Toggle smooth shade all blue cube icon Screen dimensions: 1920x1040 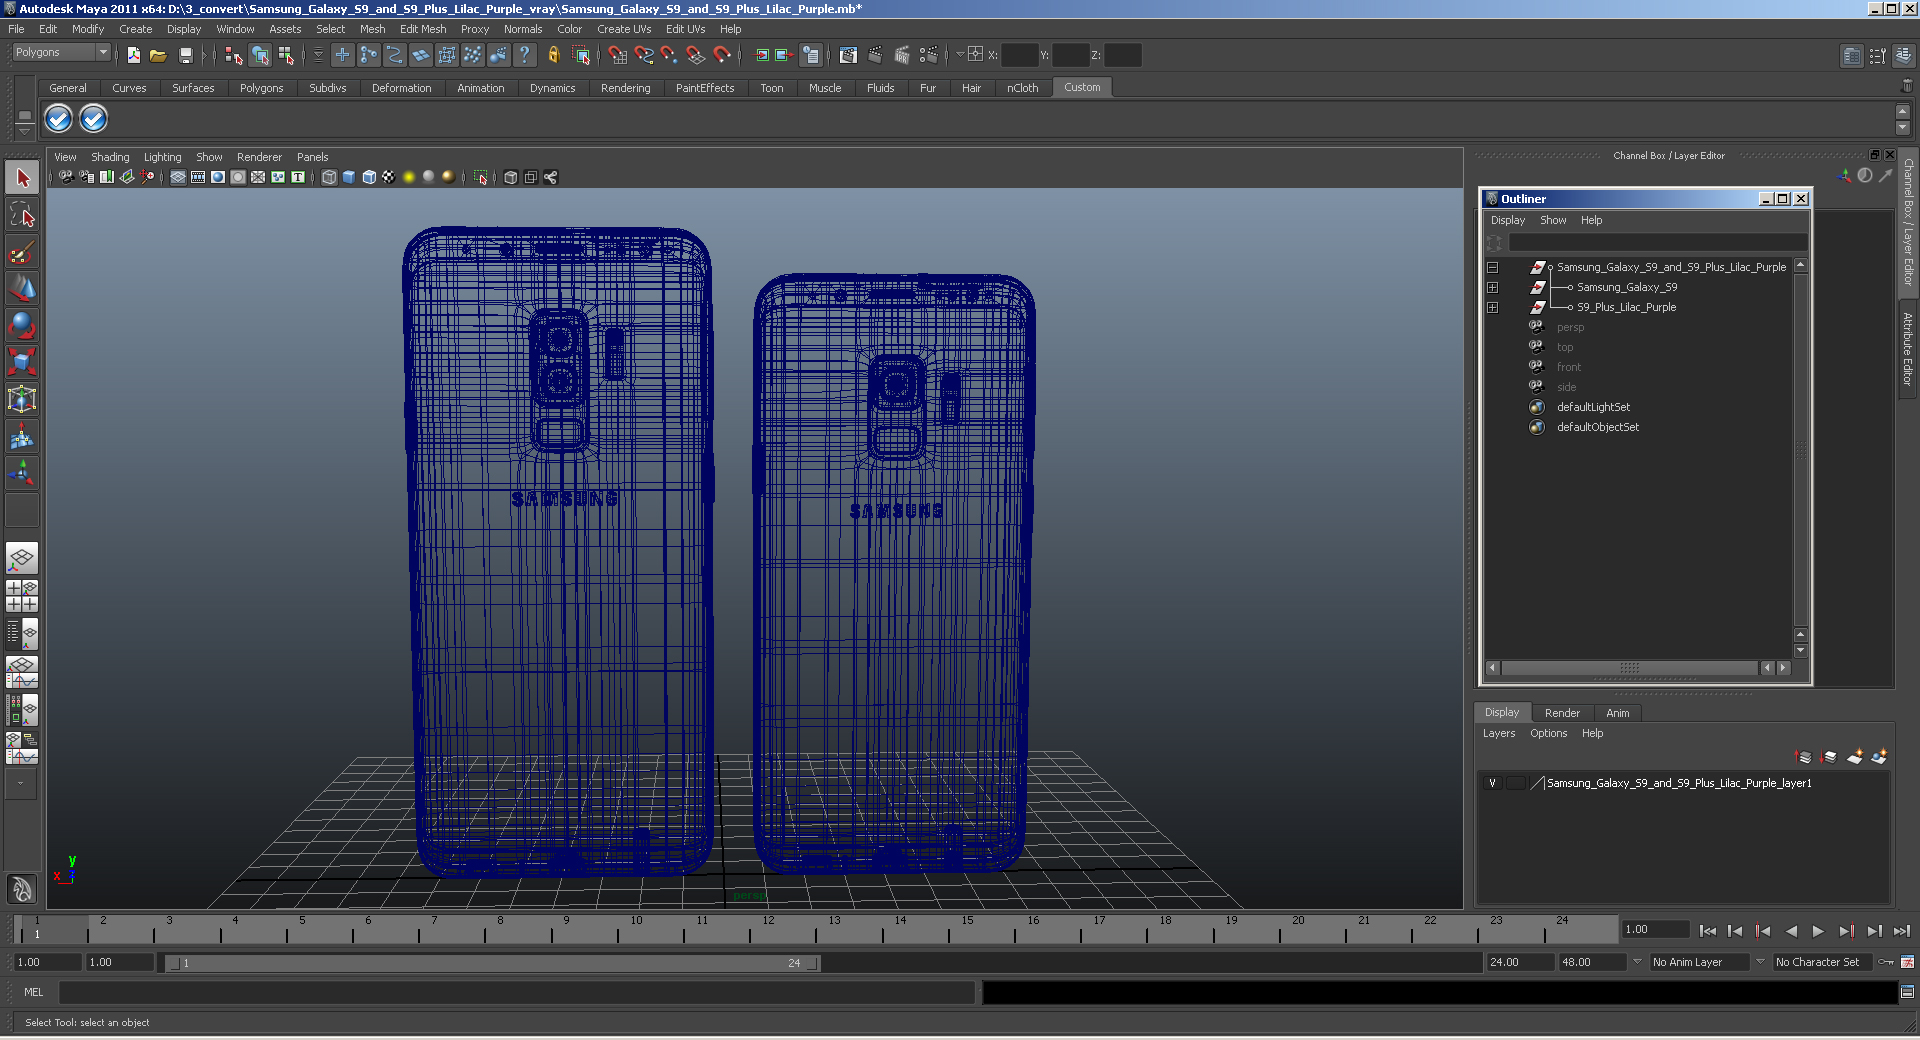[x=349, y=177]
